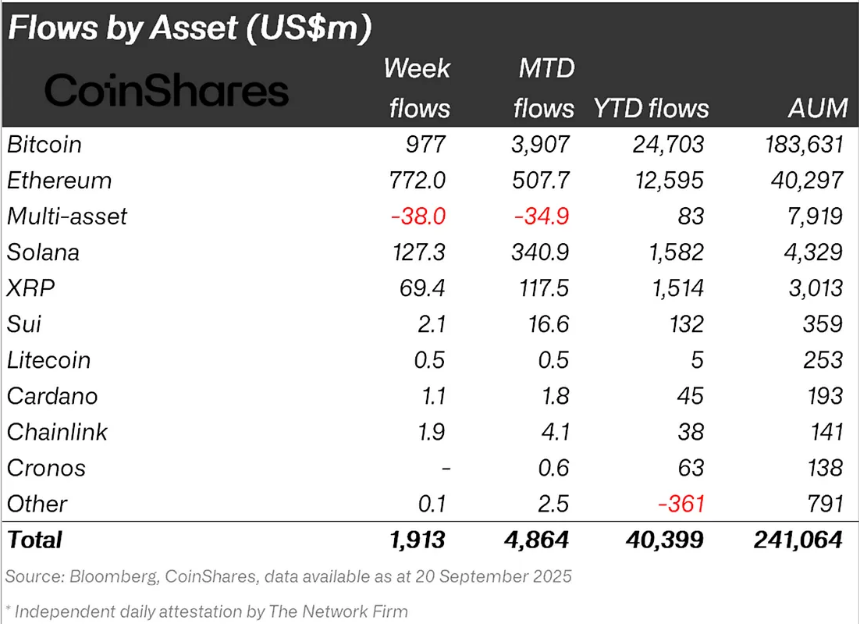
Task: Click the Multi-asset row label
Action: [x=67, y=216]
